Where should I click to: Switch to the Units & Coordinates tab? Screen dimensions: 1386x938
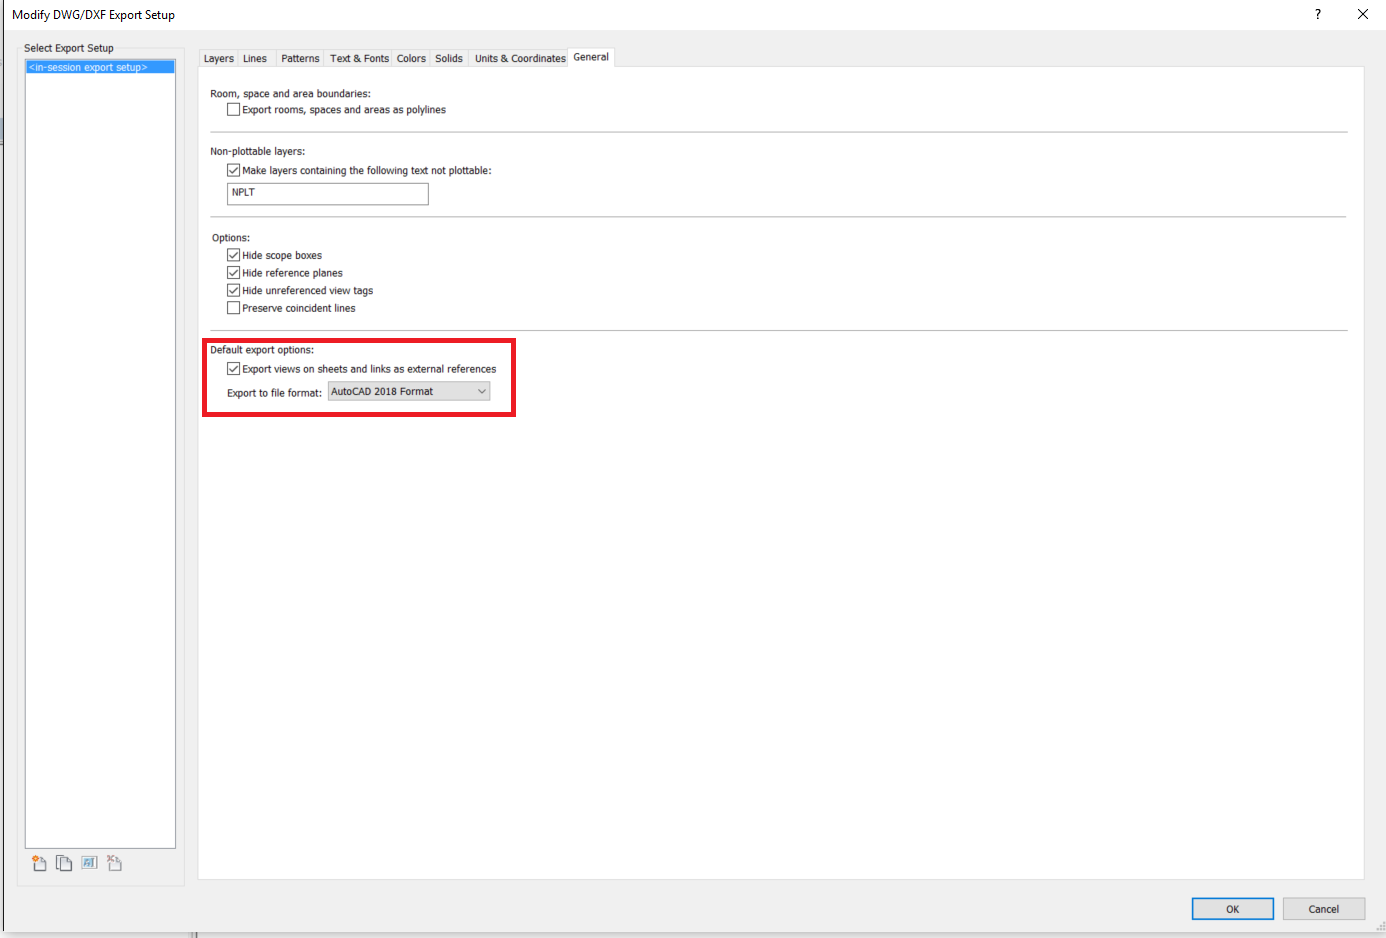coord(519,58)
